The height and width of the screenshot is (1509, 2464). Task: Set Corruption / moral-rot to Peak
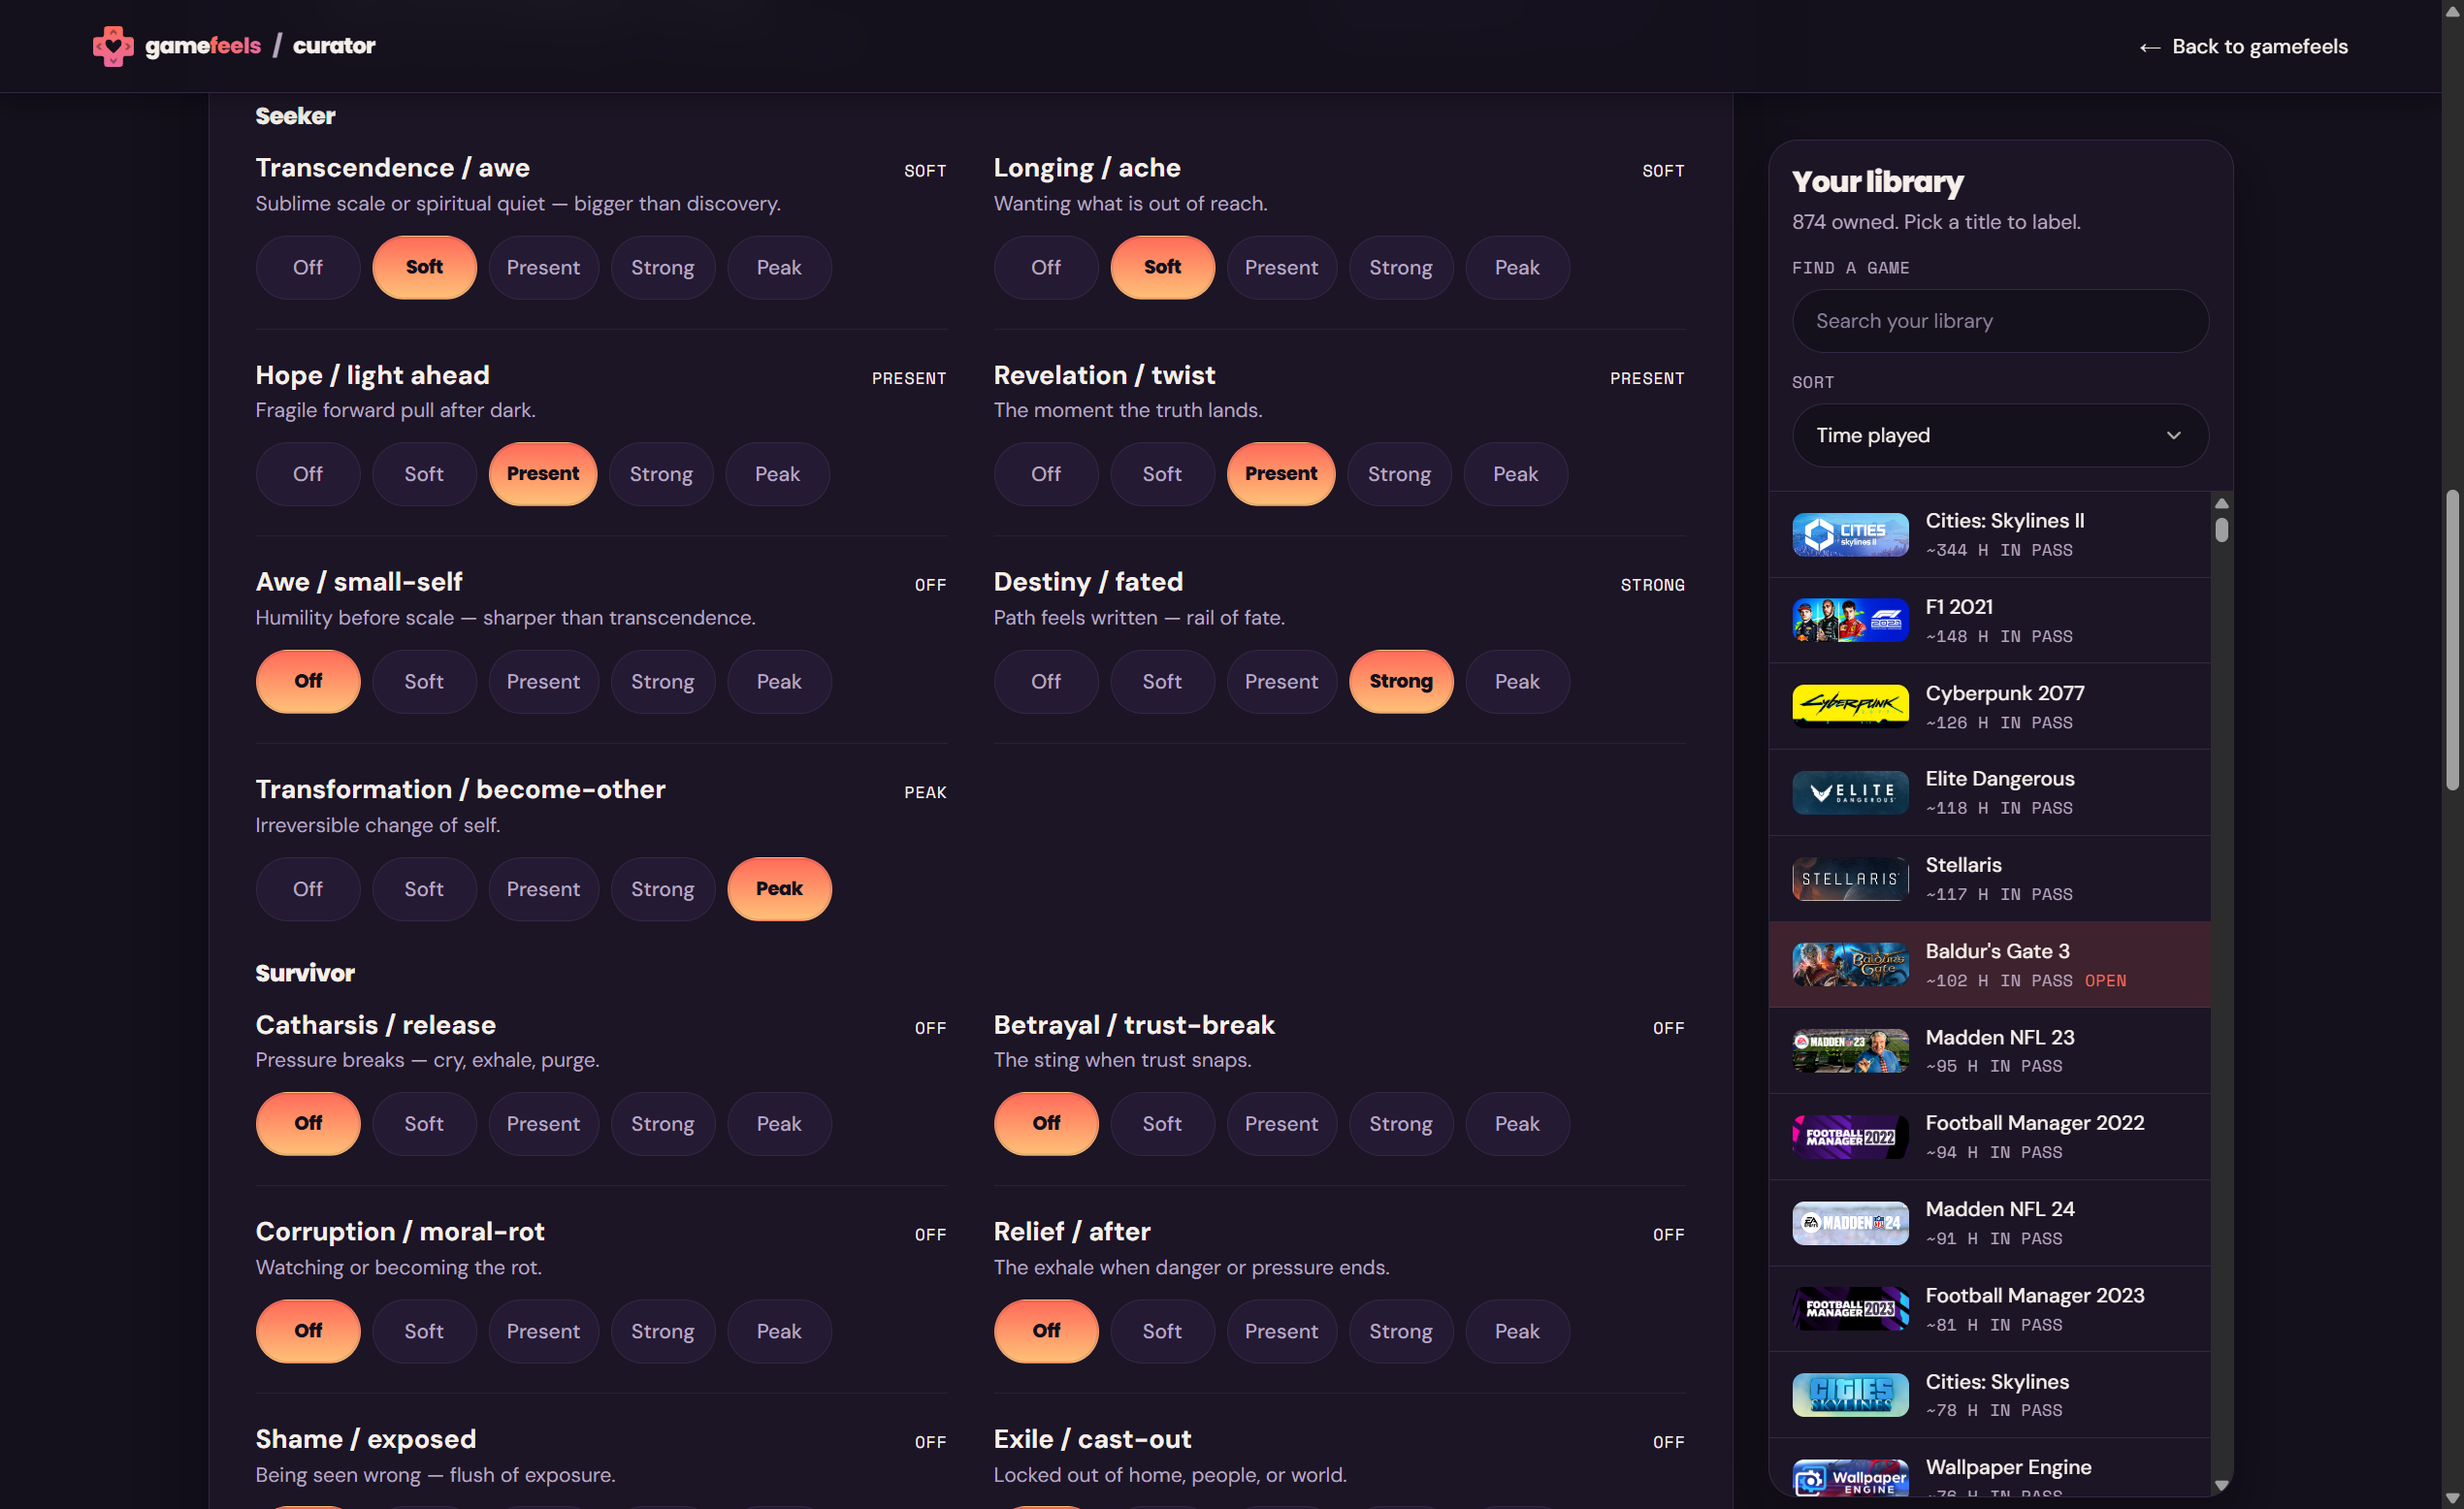(779, 1331)
